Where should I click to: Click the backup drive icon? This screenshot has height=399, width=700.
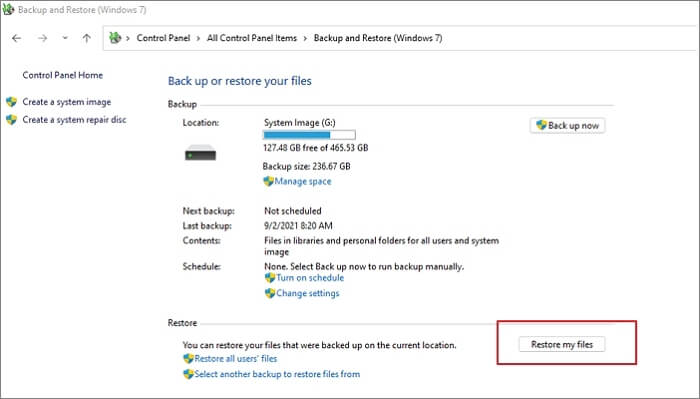coord(200,153)
